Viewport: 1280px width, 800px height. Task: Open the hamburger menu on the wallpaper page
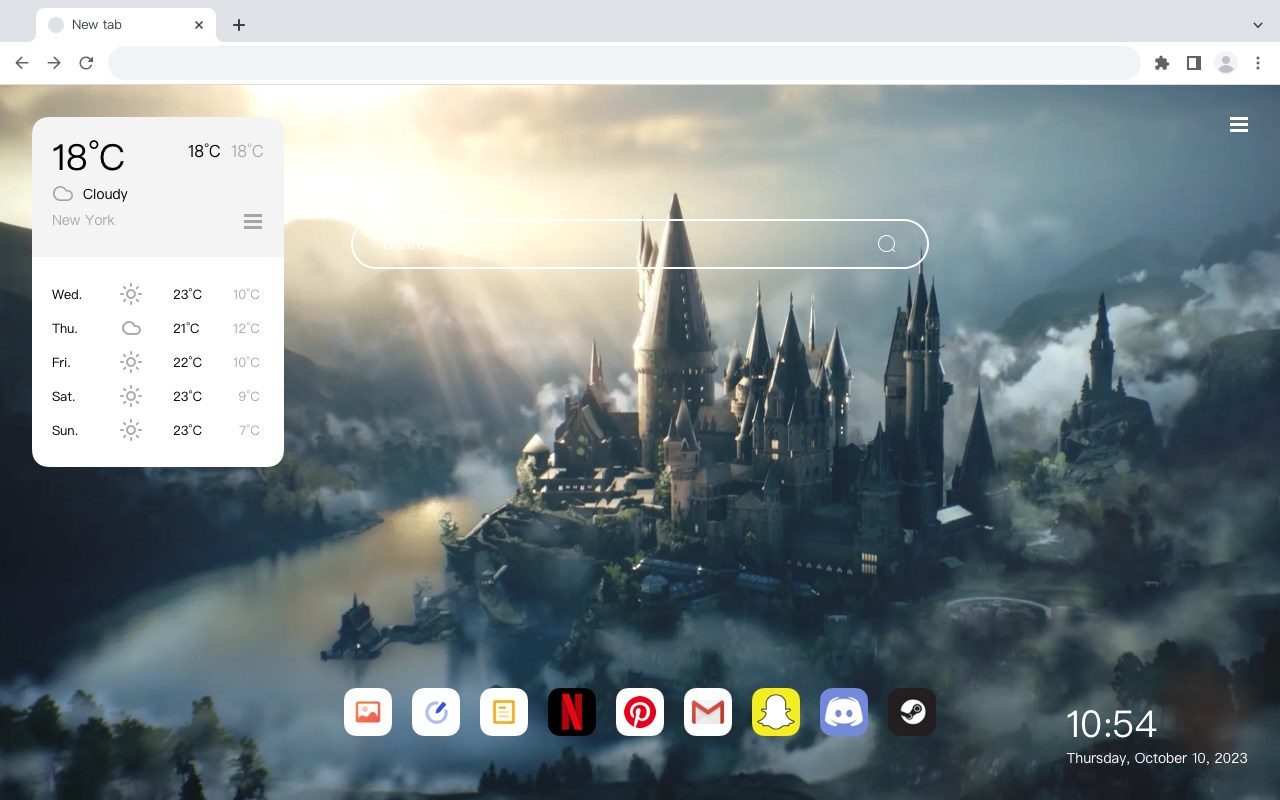1239,125
